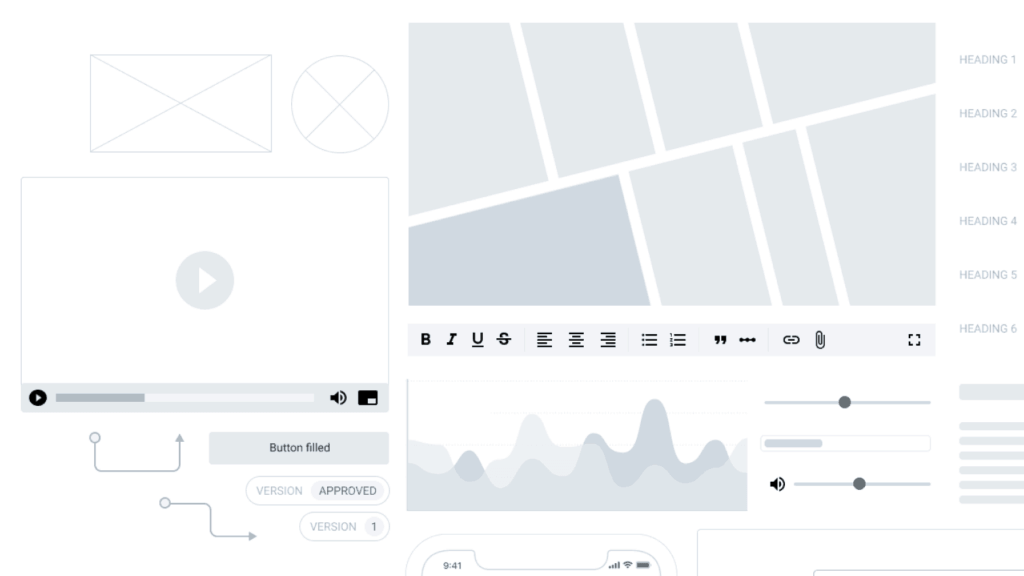Insert a block quote

720,340
